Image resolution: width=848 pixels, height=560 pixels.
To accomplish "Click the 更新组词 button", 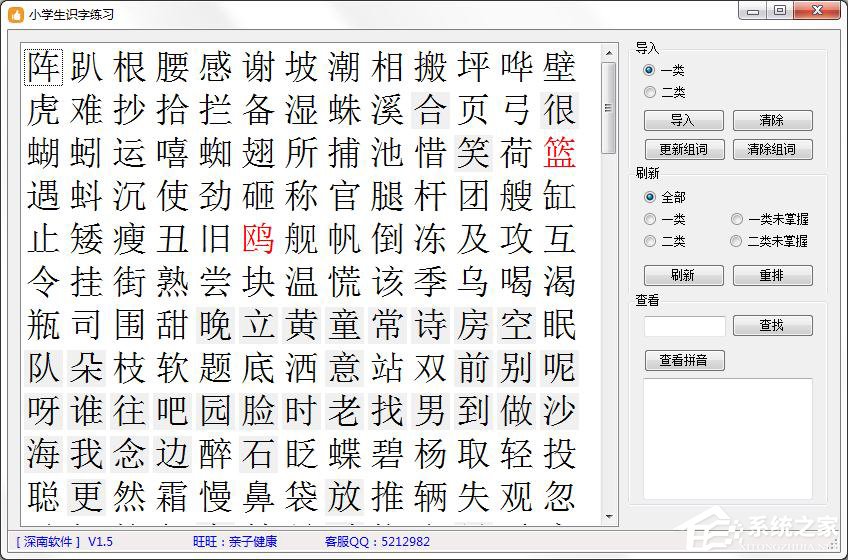I will coord(683,149).
